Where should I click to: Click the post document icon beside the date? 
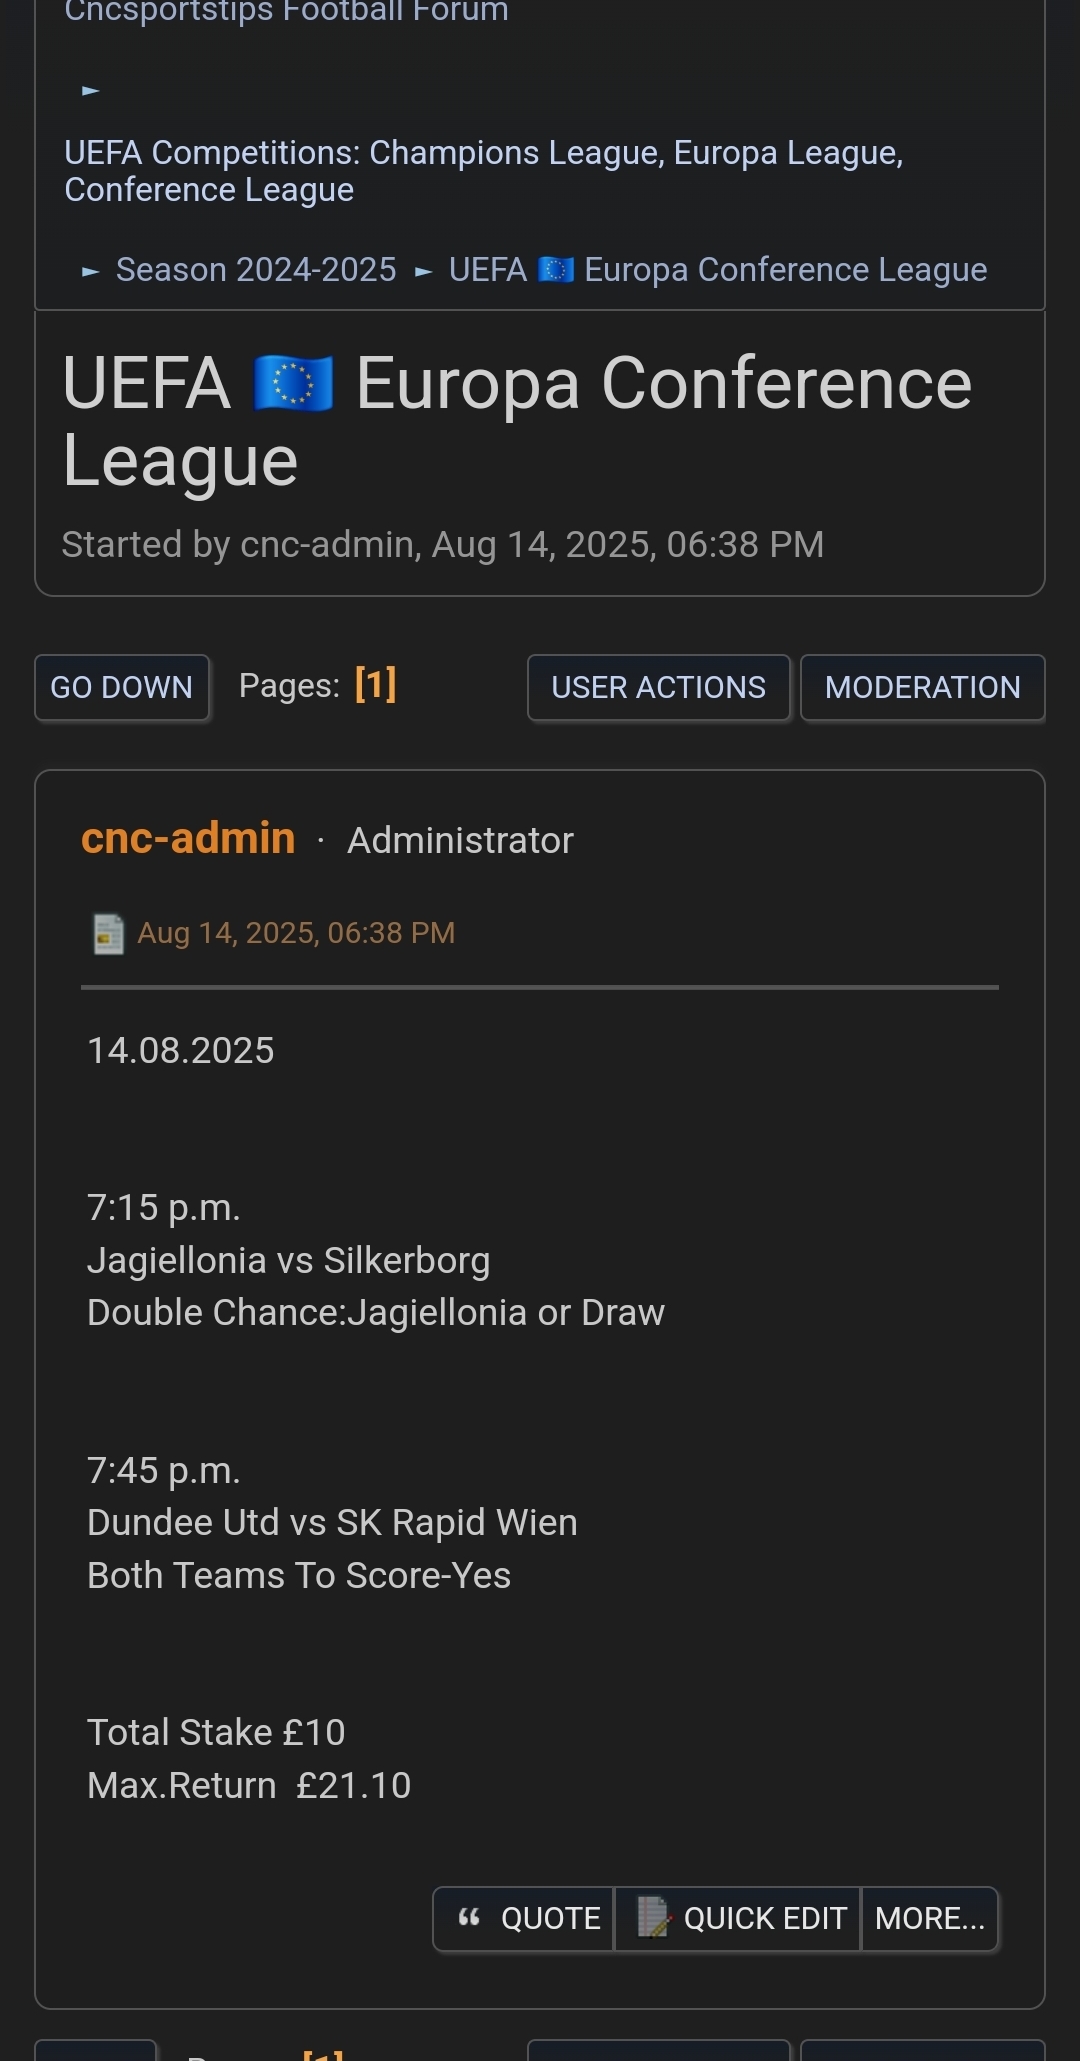[108, 934]
